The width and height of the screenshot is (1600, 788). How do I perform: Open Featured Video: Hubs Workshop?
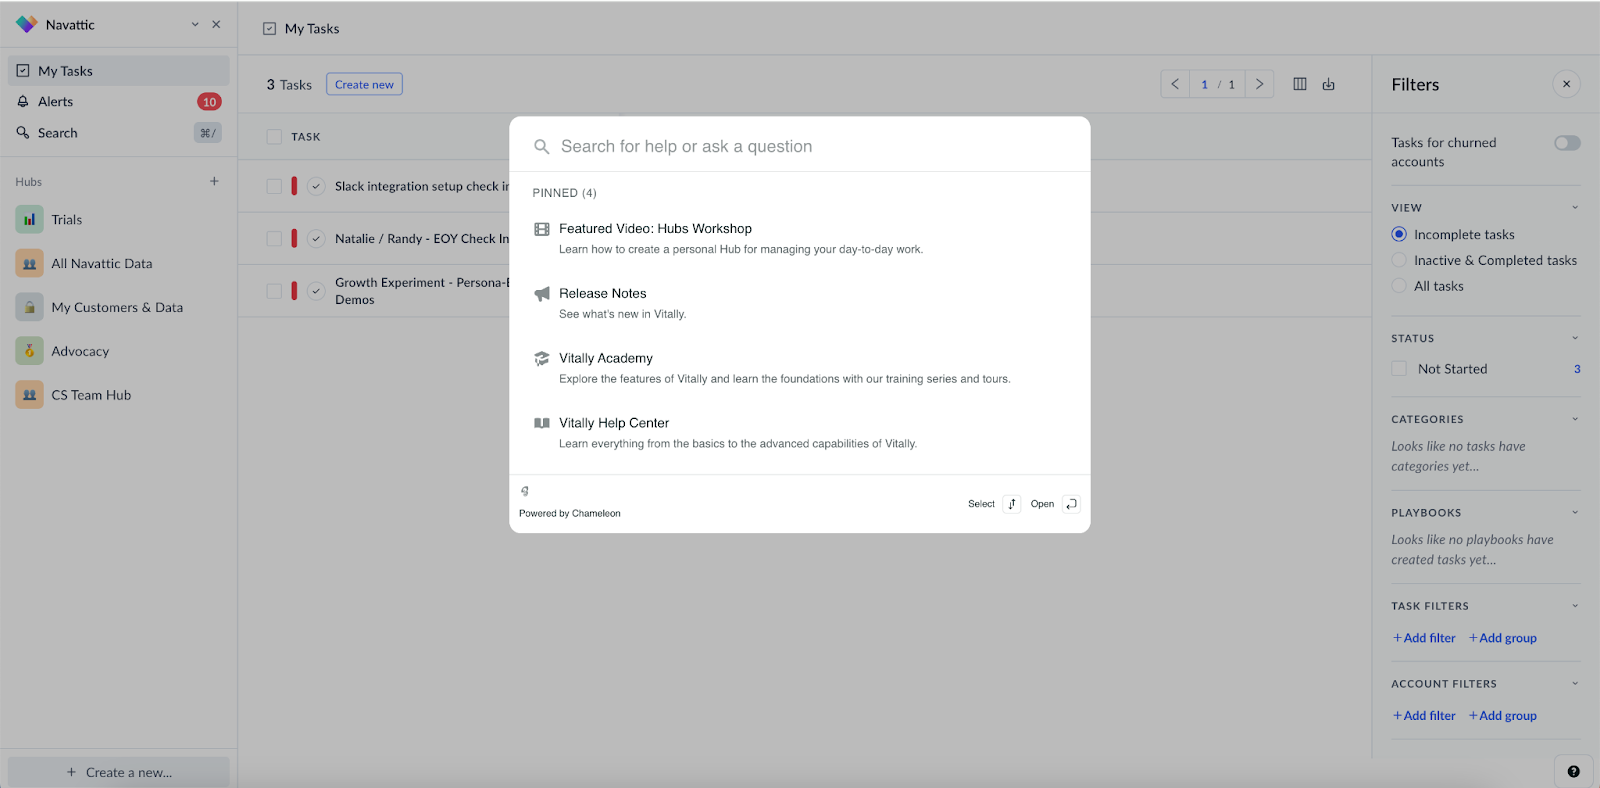800,239
